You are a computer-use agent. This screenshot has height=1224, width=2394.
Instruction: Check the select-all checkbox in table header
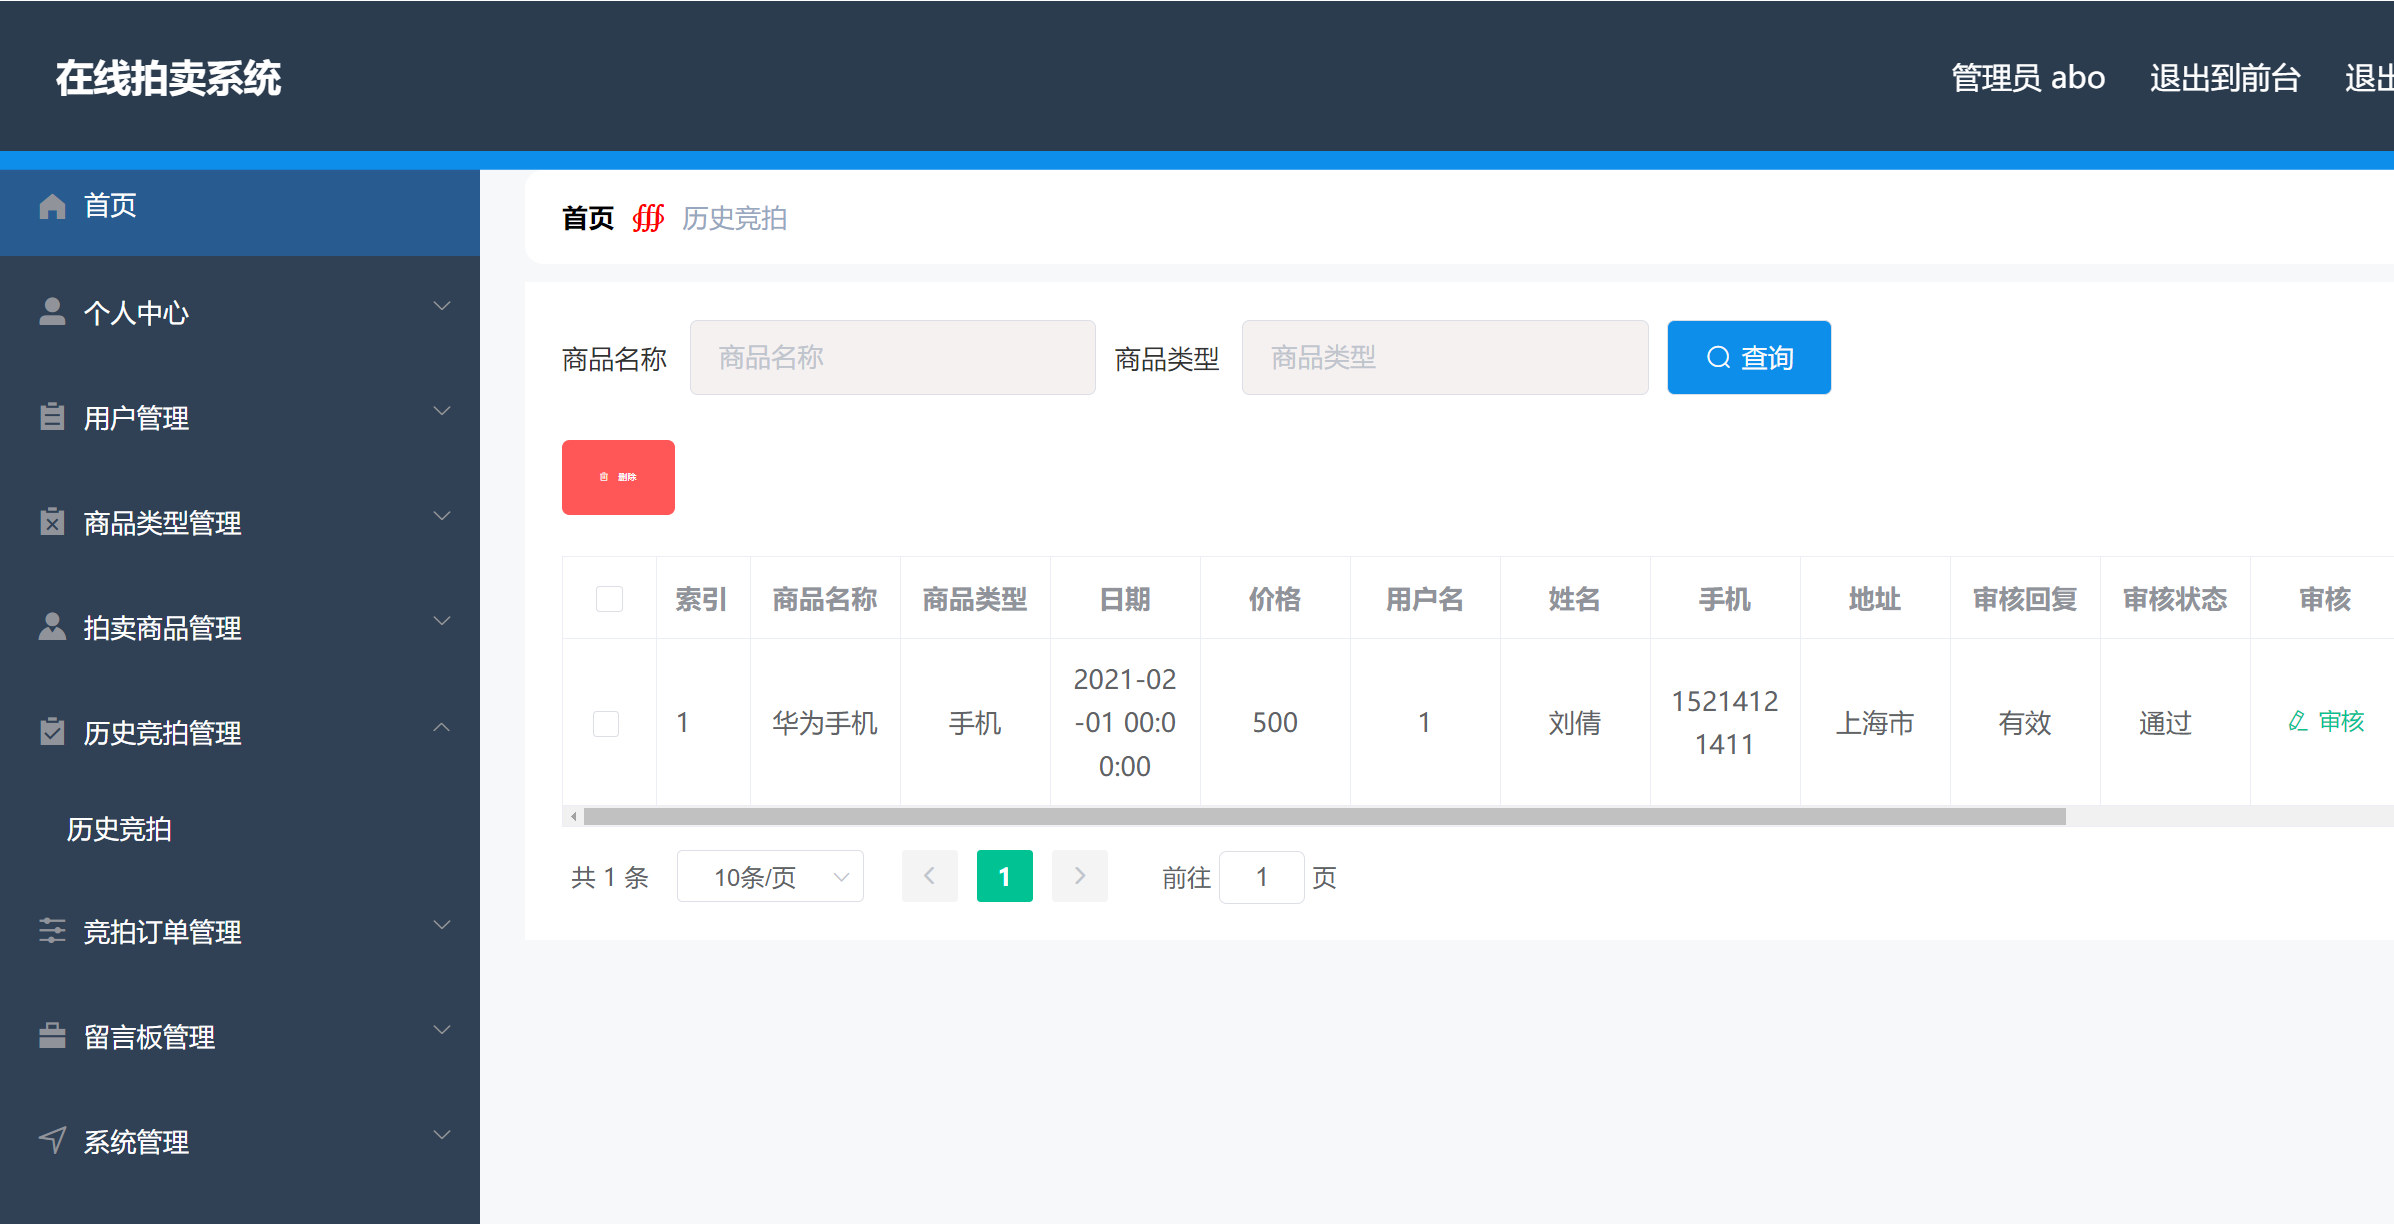pos(608,598)
